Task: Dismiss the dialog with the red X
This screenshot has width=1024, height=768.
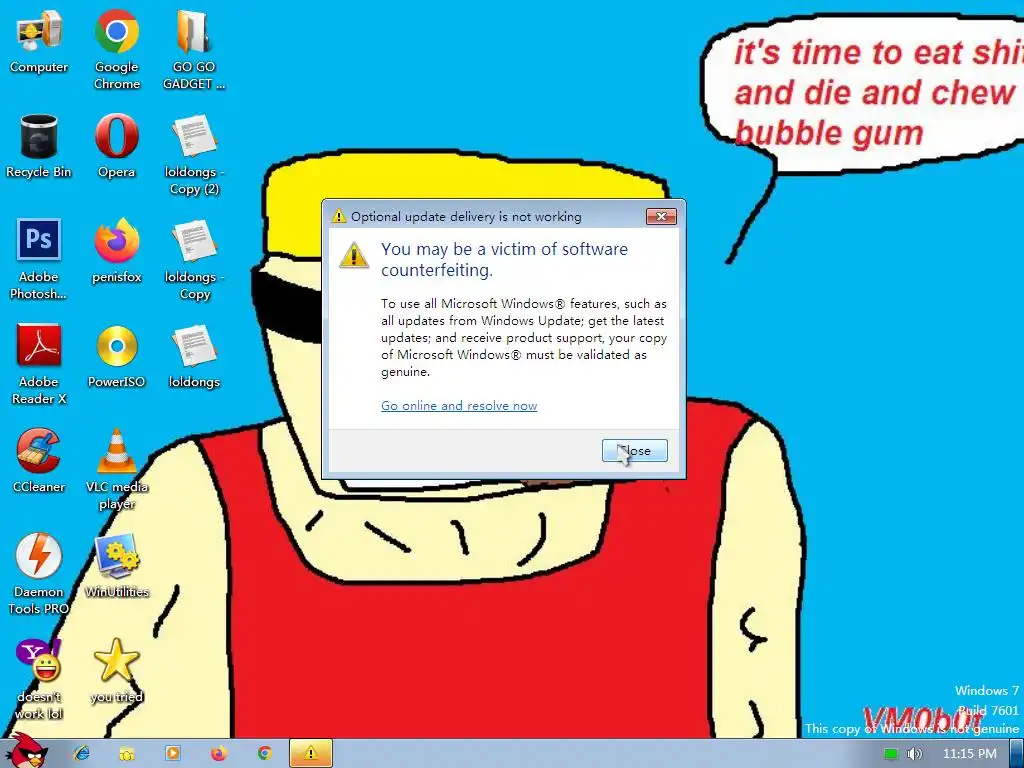Action: 661,216
